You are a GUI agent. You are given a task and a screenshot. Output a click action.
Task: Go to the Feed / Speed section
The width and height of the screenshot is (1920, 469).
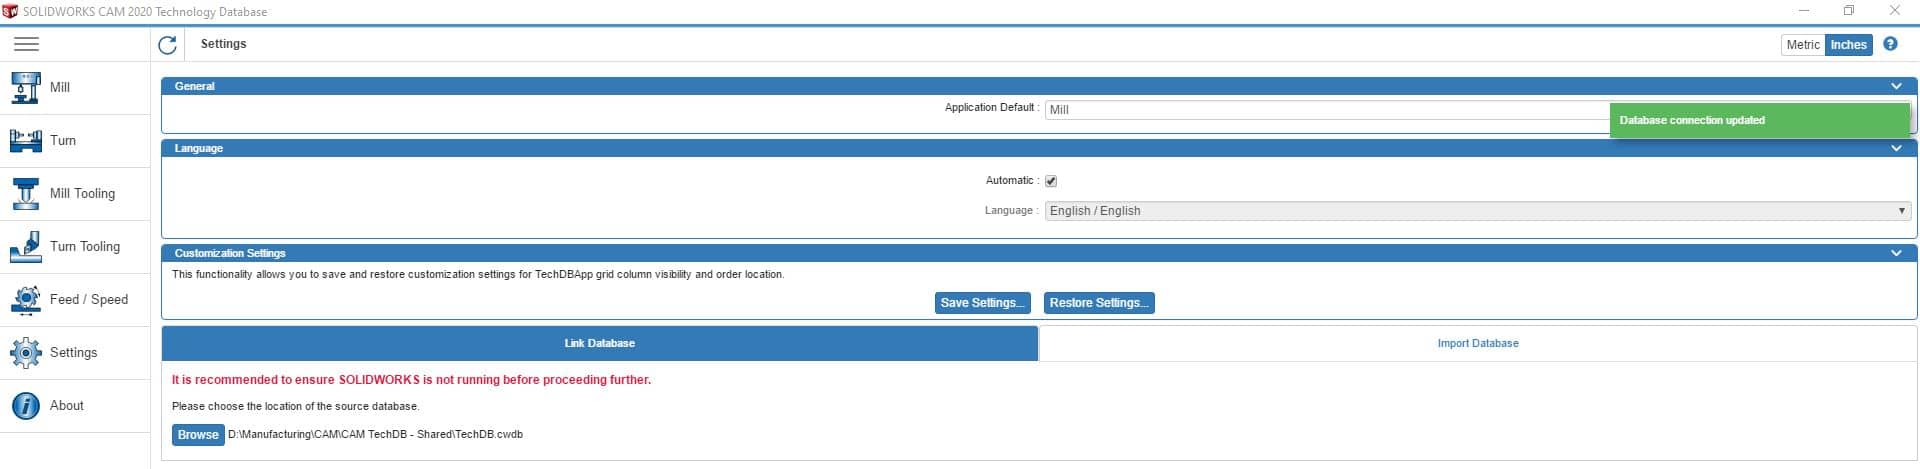coord(88,299)
